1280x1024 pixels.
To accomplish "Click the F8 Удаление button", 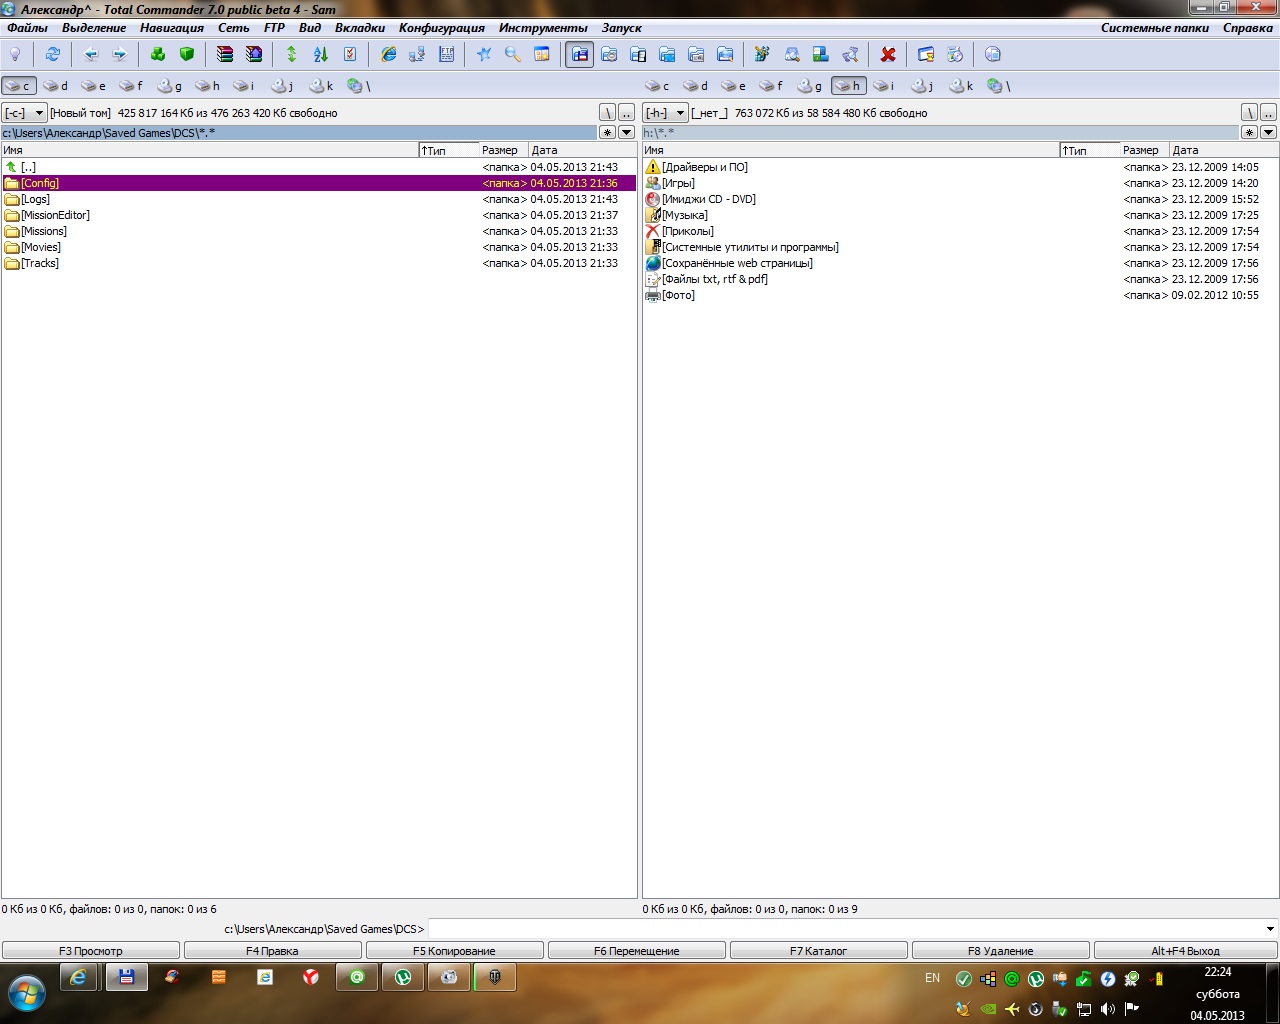I will click(1000, 951).
